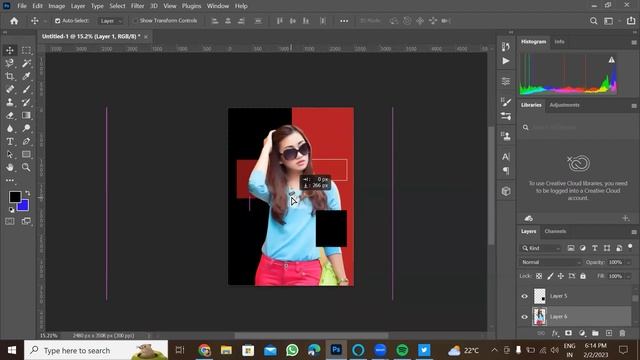Select the Layer 5 thumbnail

[540, 296]
